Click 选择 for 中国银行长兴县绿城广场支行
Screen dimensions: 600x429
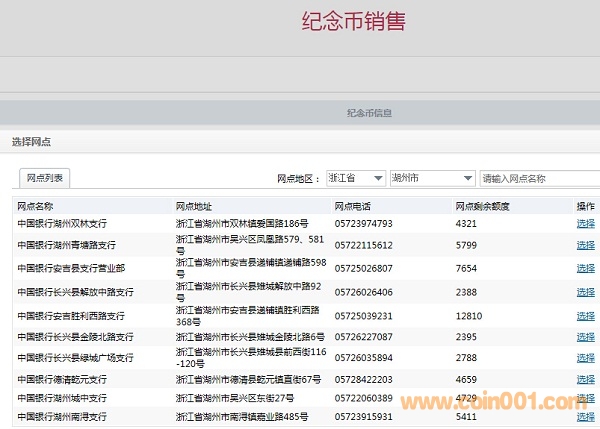(x=585, y=357)
